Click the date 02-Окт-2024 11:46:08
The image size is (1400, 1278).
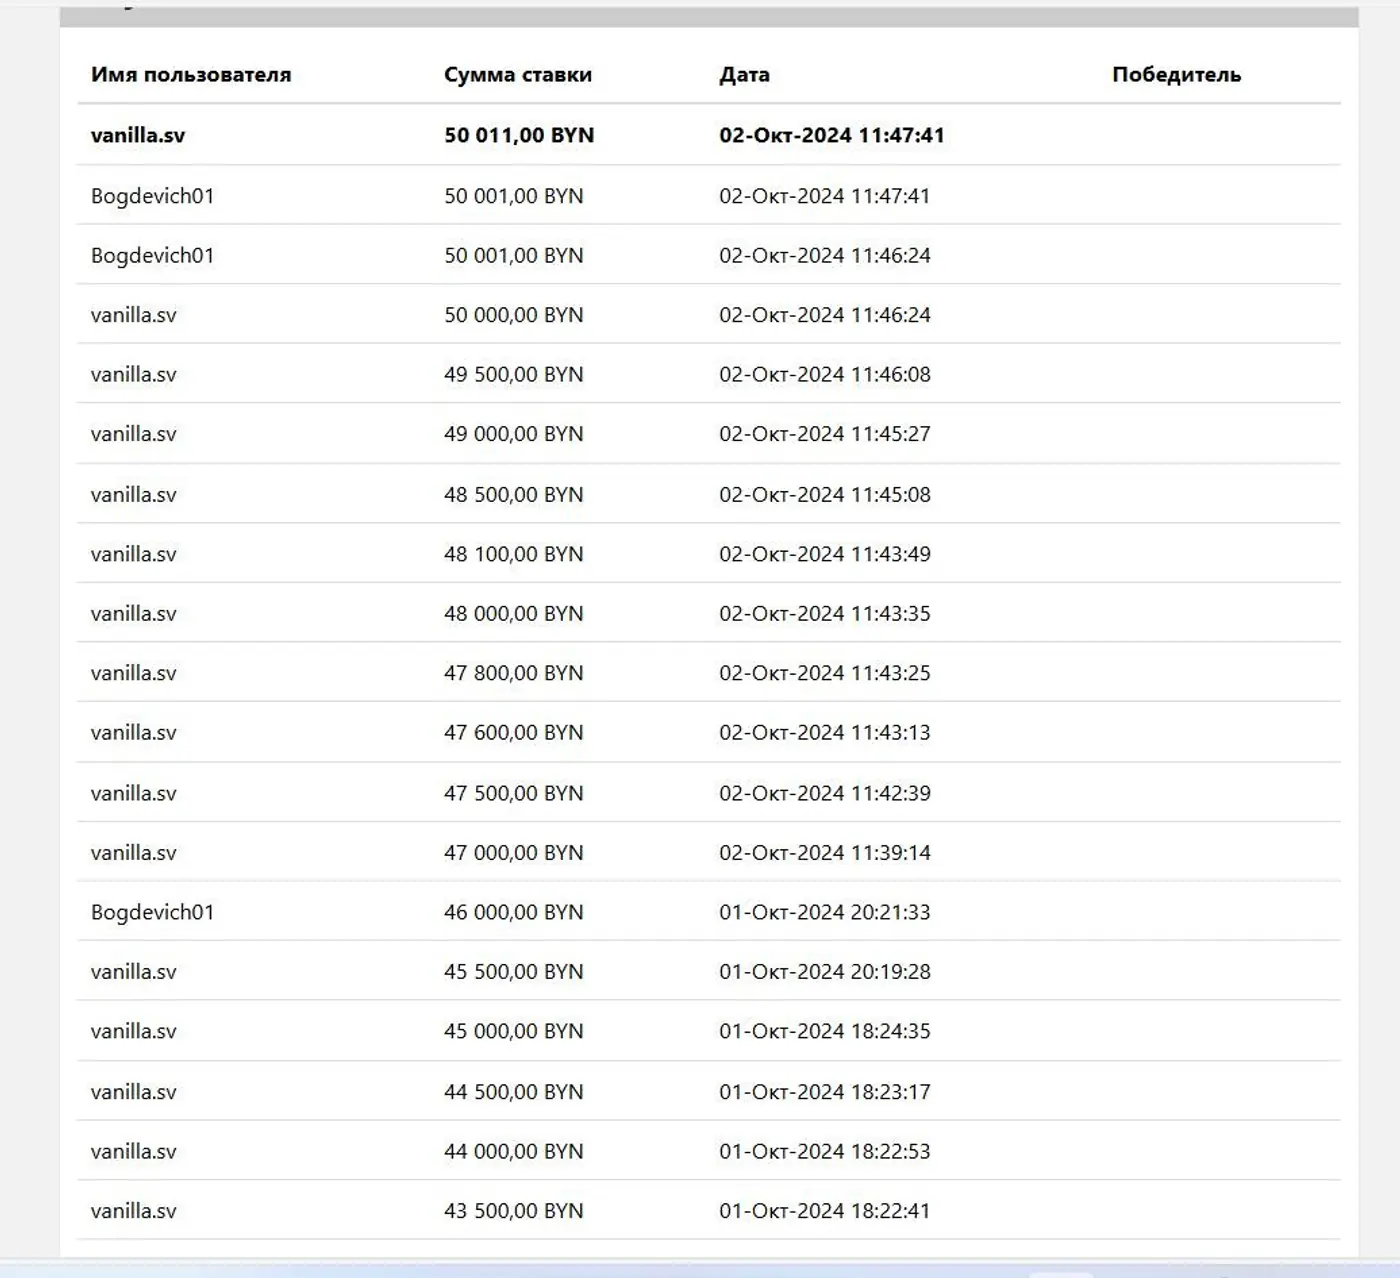pos(825,374)
